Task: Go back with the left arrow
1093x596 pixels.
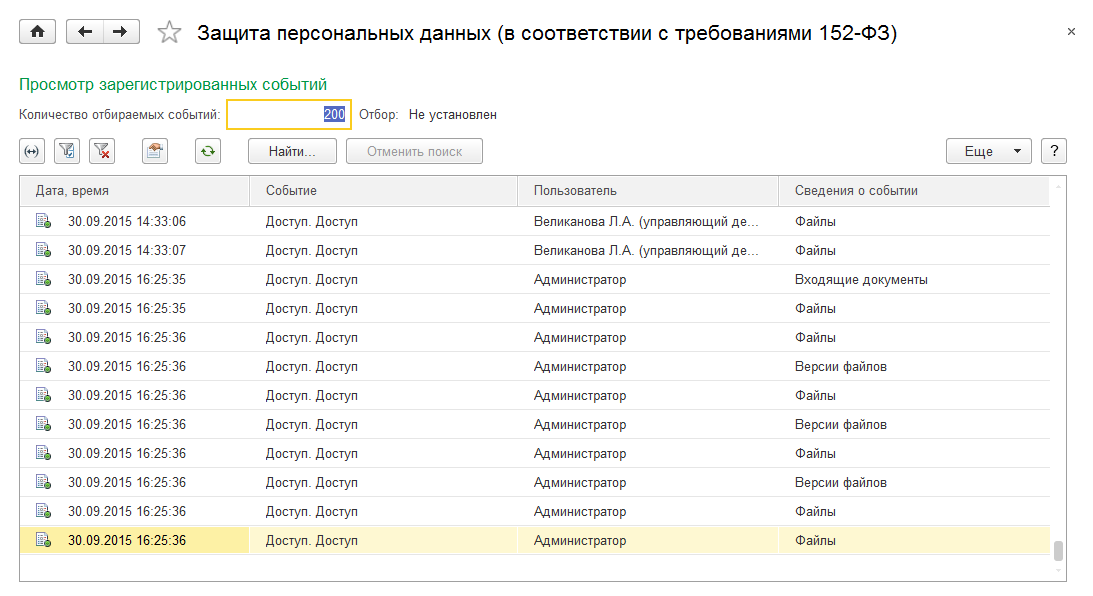Action: 84,32
